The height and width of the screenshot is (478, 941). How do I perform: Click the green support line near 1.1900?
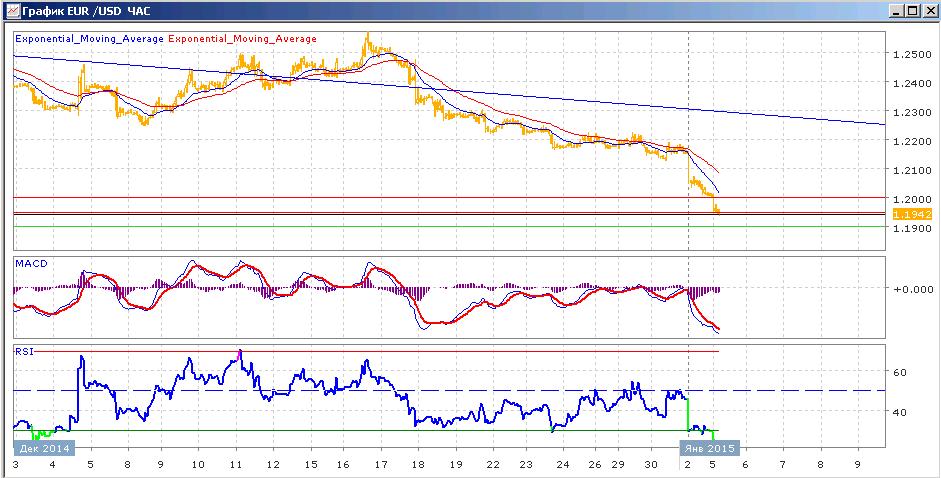click(449, 226)
